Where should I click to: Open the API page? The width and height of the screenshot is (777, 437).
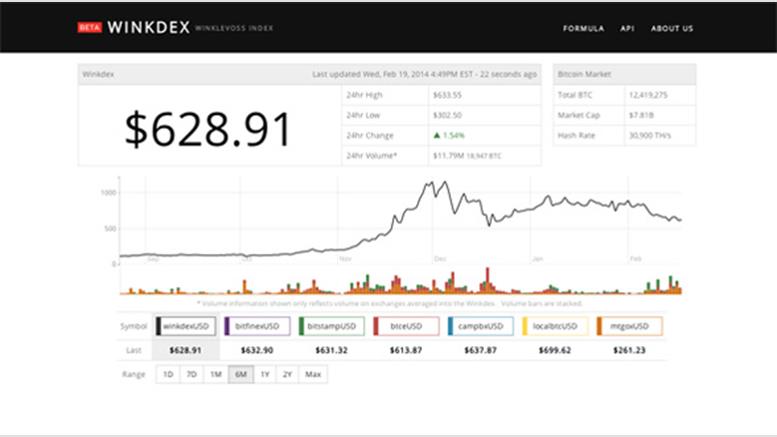627,28
